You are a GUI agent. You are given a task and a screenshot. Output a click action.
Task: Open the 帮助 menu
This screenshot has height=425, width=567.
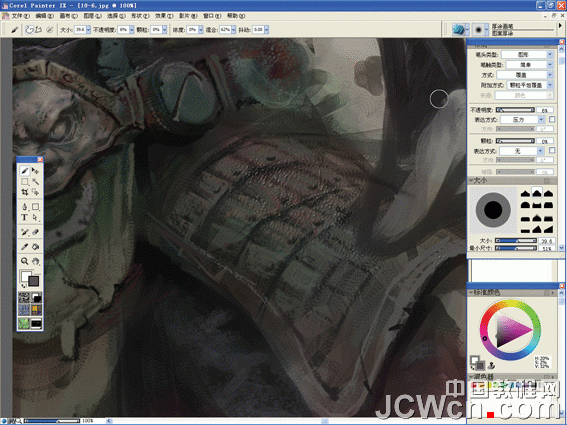(236, 16)
